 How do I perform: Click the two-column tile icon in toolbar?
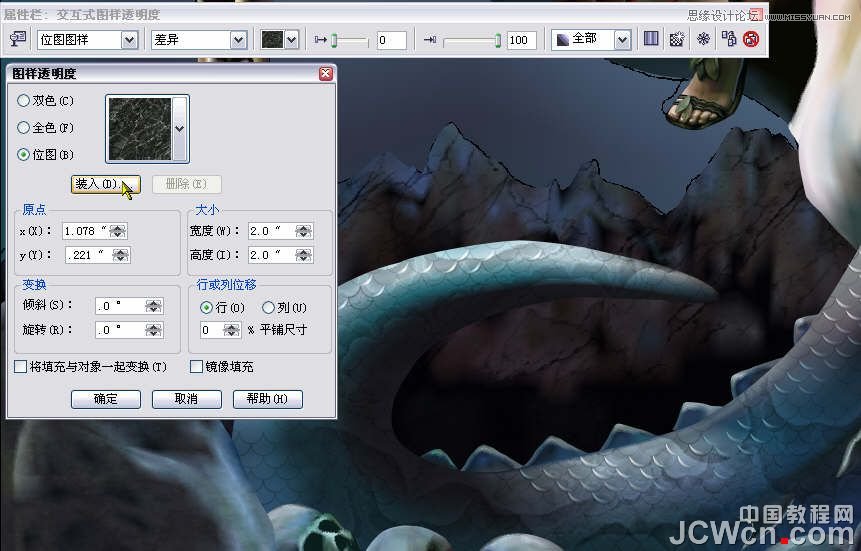click(x=651, y=39)
